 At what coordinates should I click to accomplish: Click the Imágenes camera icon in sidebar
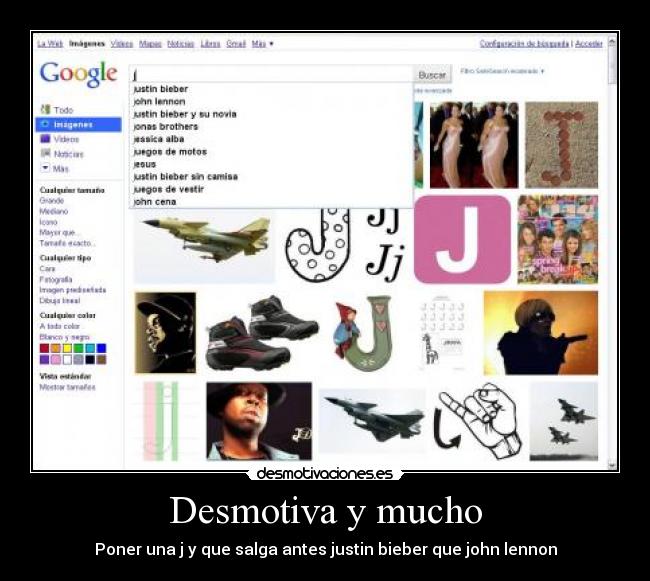(x=45, y=124)
